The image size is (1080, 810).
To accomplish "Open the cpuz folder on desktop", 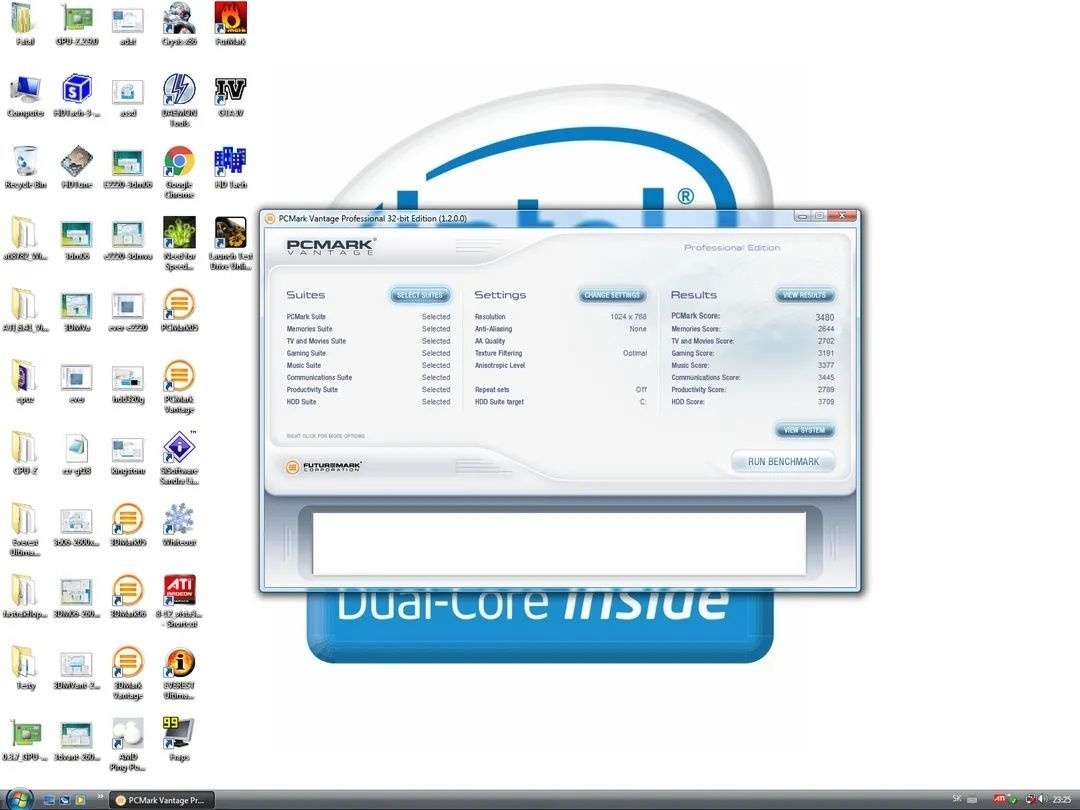I will 25,382.
